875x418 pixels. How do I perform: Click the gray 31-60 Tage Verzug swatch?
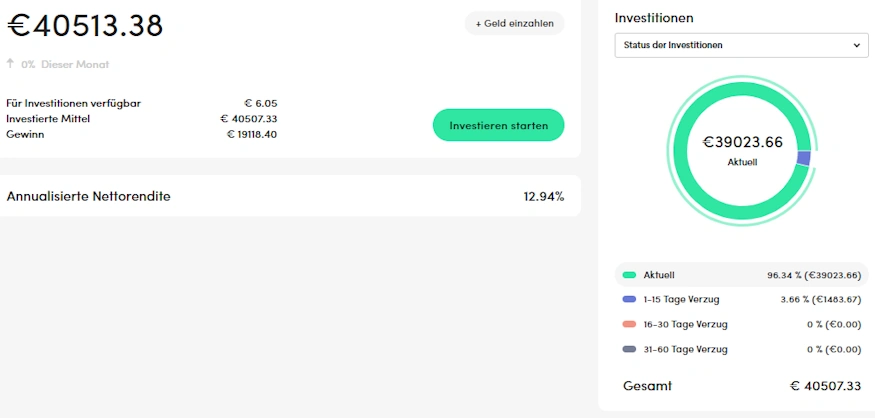629,349
